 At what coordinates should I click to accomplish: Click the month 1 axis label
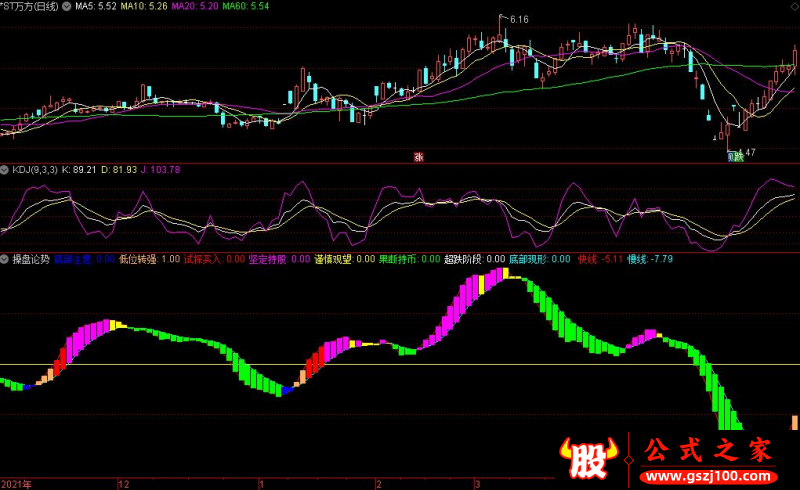[261, 484]
